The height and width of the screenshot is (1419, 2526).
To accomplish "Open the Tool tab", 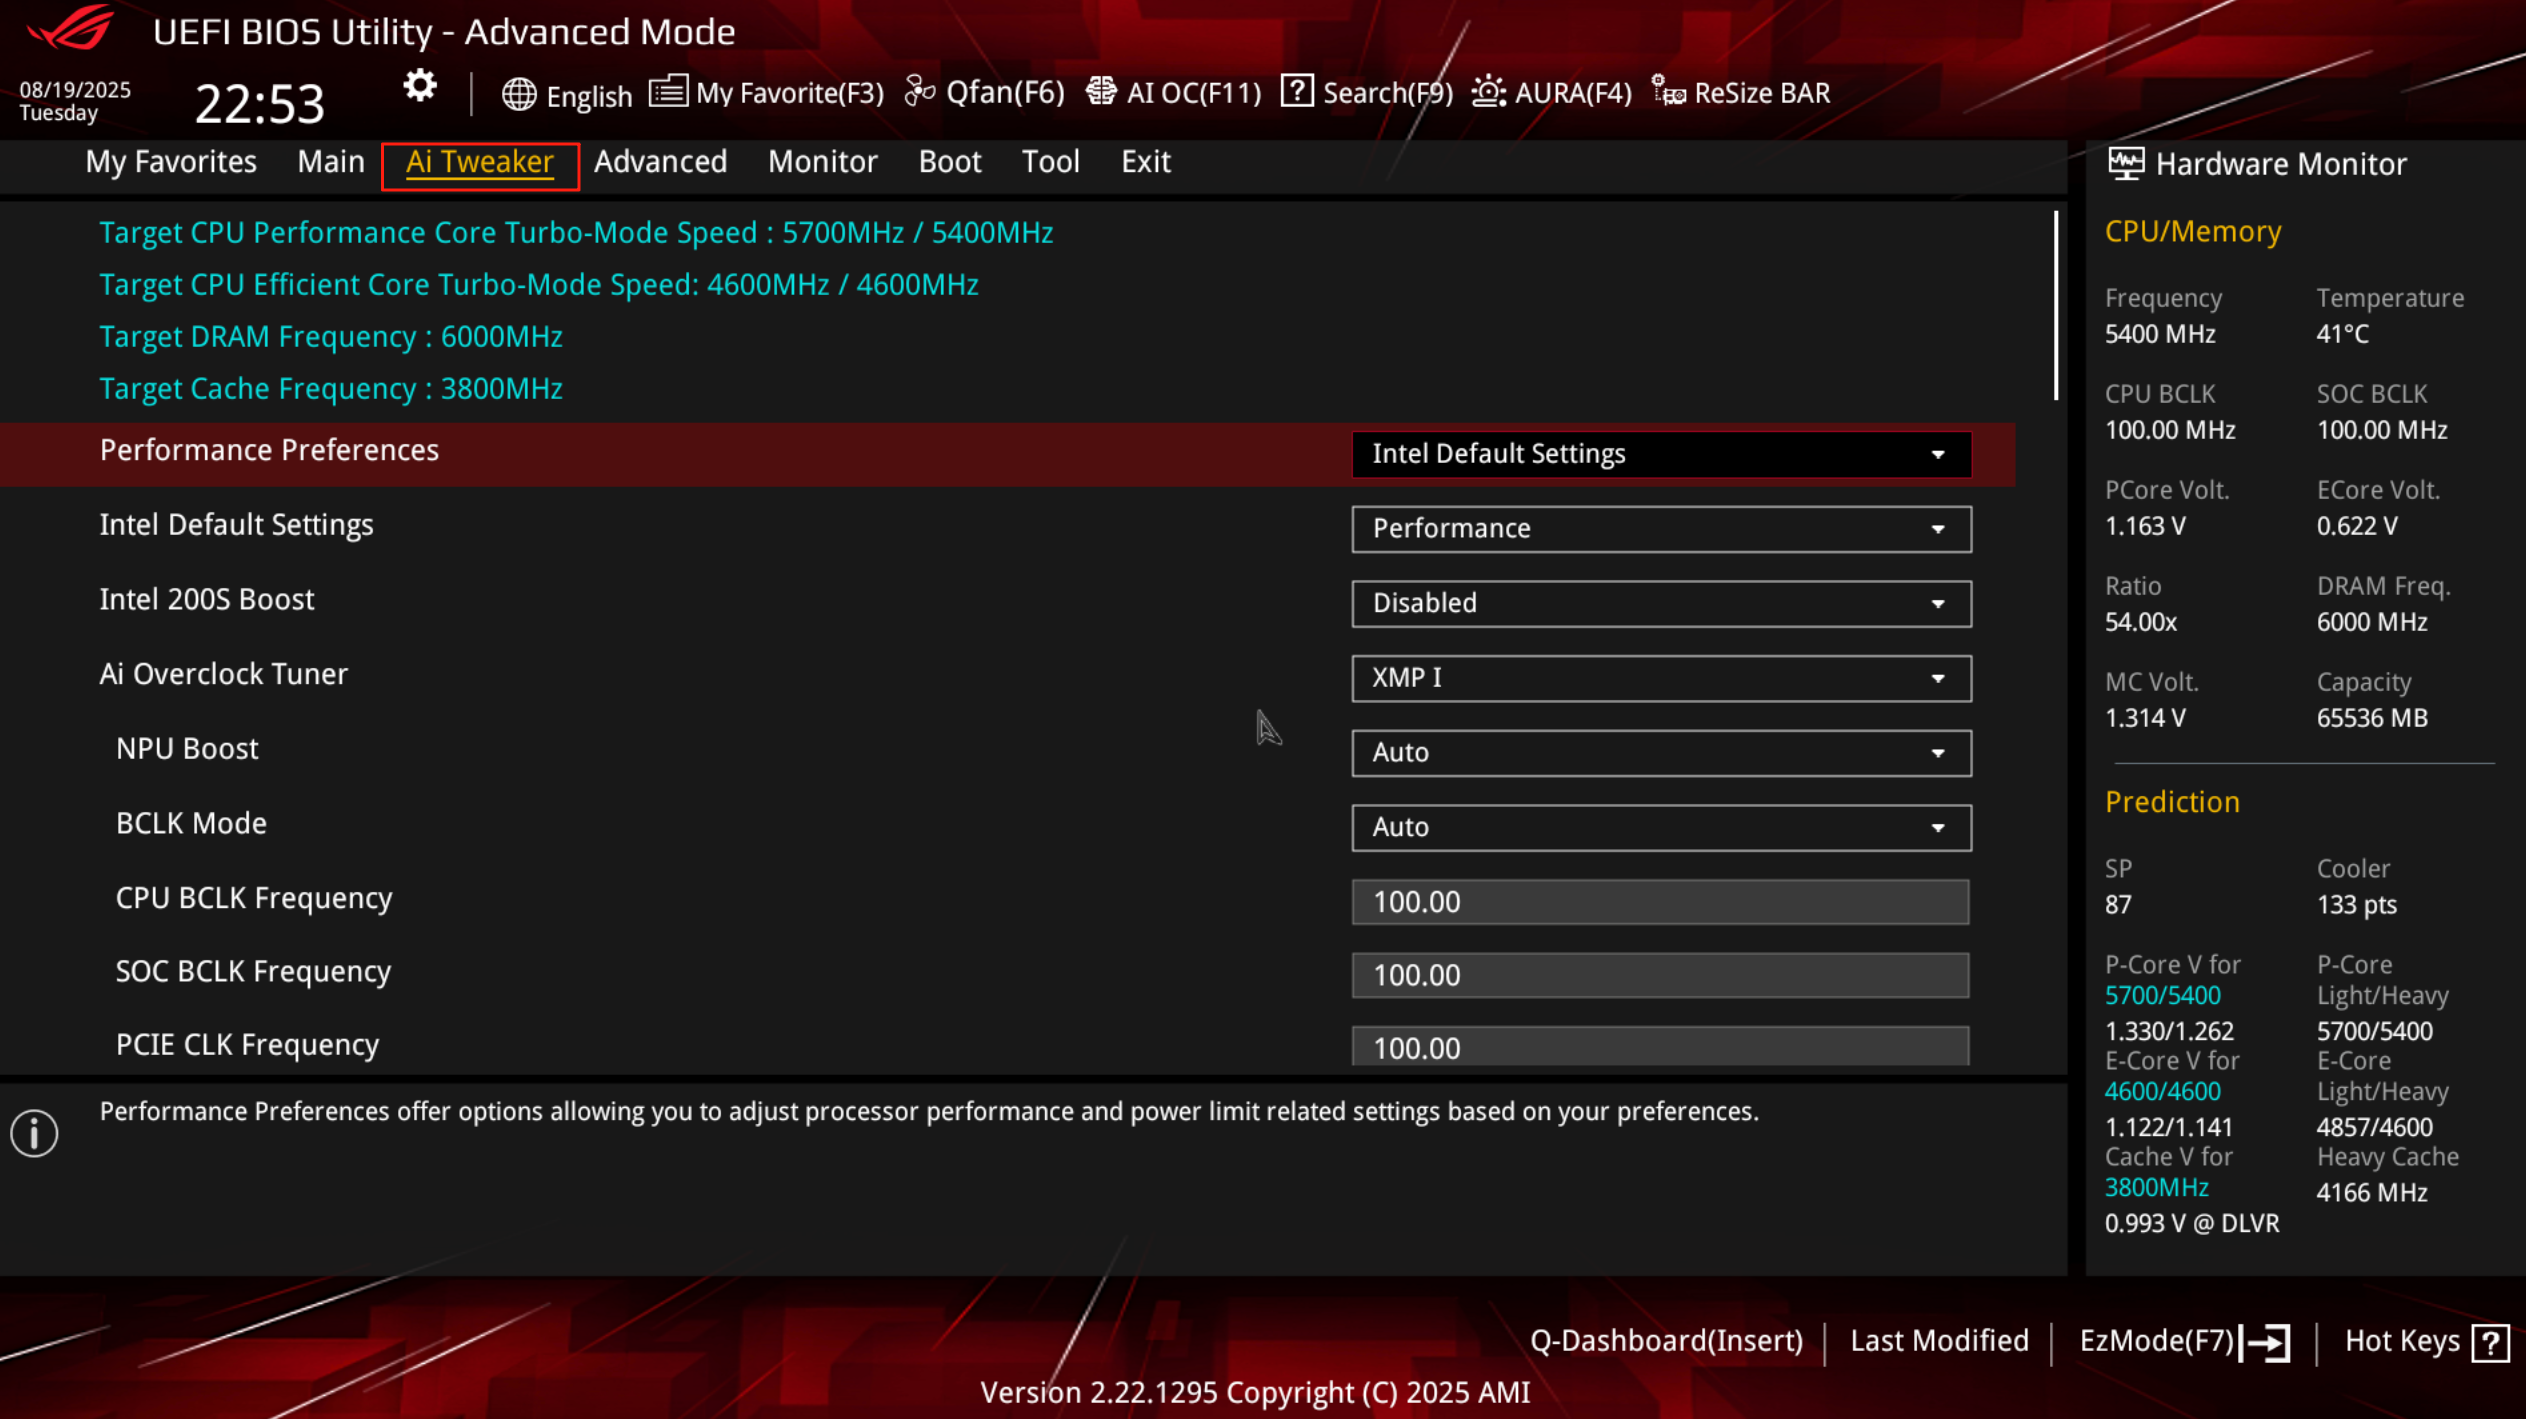I will pyautogui.click(x=1050, y=162).
